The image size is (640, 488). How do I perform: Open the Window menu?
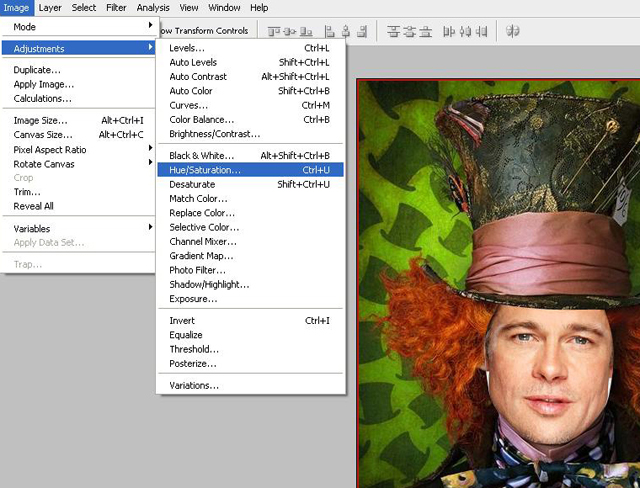(x=224, y=8)
